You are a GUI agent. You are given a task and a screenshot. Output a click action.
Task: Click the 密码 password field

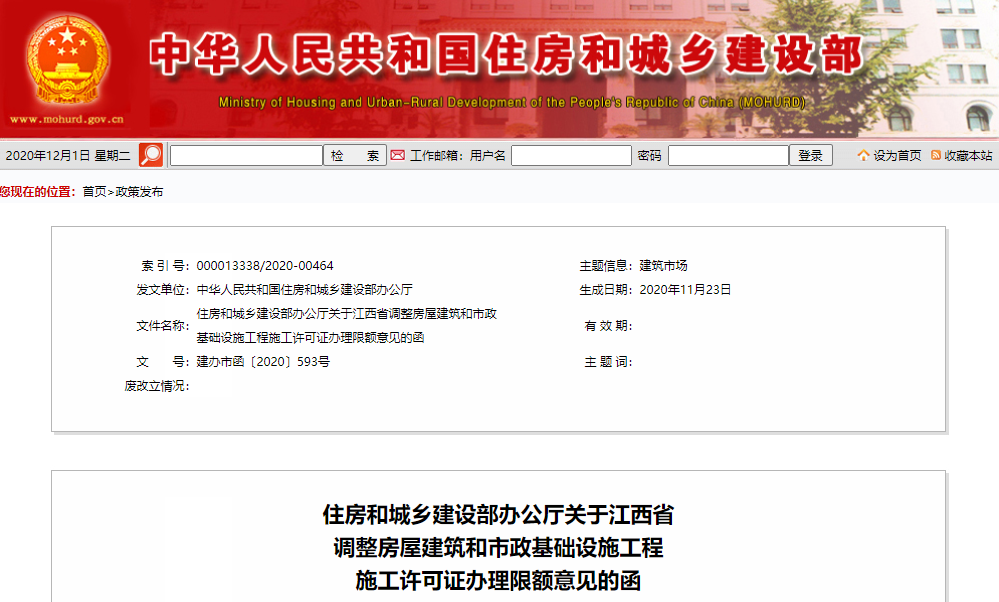728,155
